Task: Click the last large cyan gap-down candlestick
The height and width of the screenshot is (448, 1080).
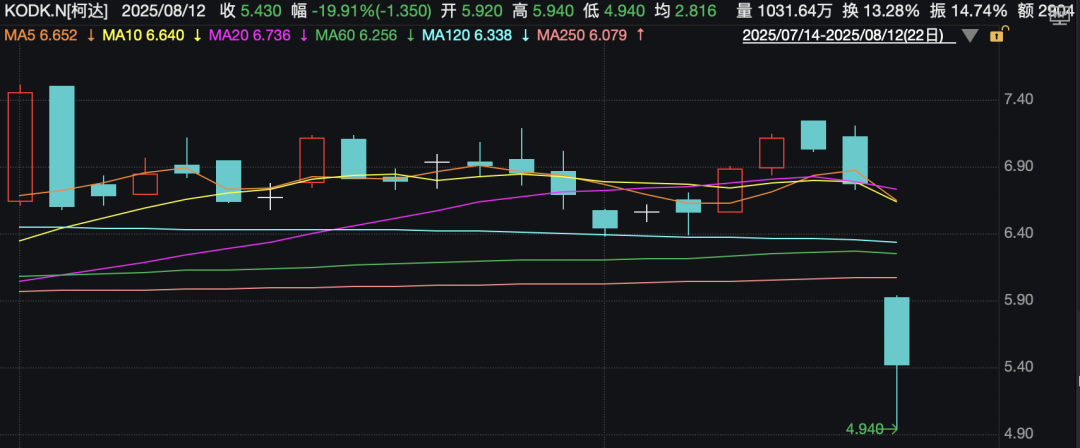Action: click(x=896, y=331)
